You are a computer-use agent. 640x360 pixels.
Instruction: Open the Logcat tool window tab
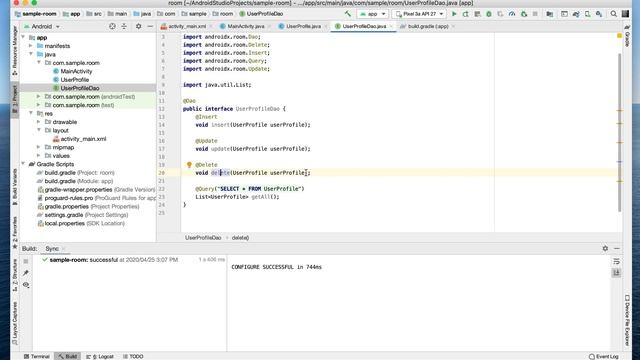(100, 356)
